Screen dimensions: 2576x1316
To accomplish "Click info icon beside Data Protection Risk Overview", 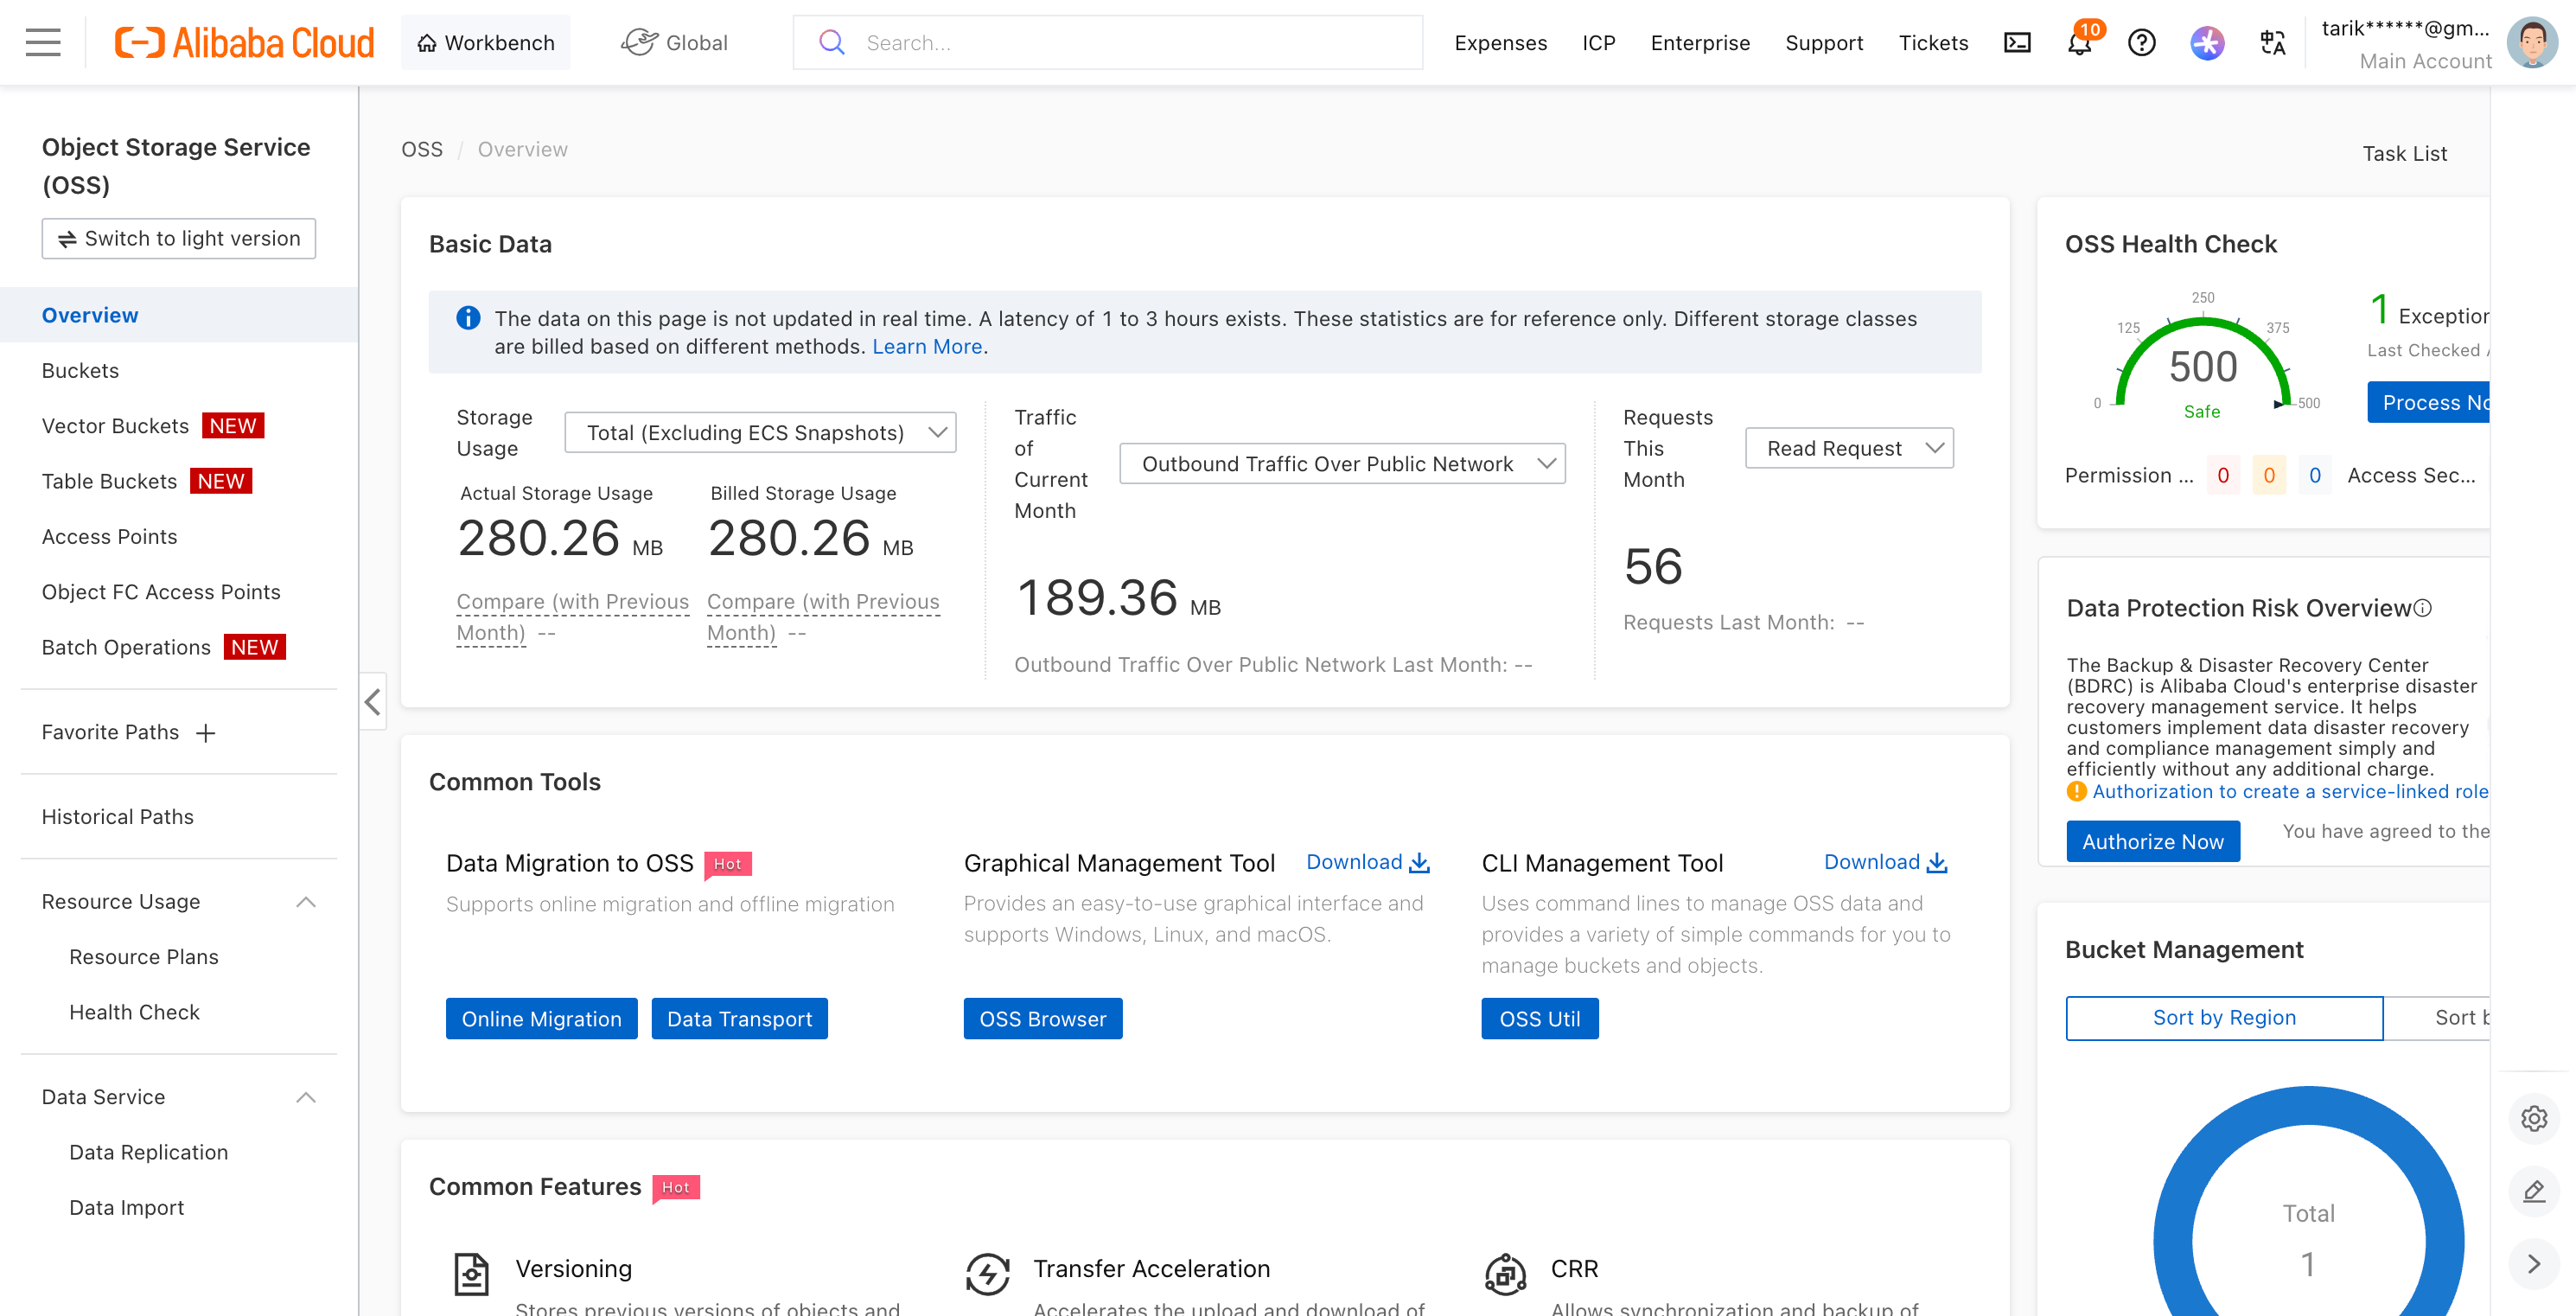I will tap(2423, 608).
